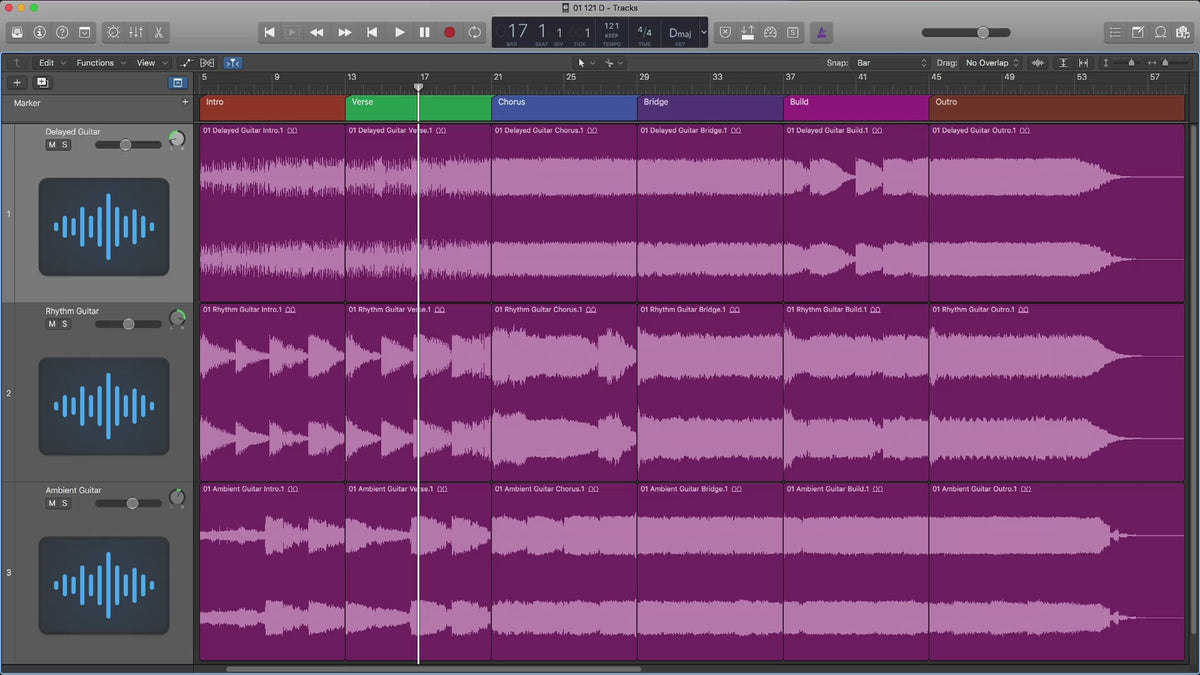Click the add track plus button
Screen dimensions: 1200x675
click(x=17, y=83)
